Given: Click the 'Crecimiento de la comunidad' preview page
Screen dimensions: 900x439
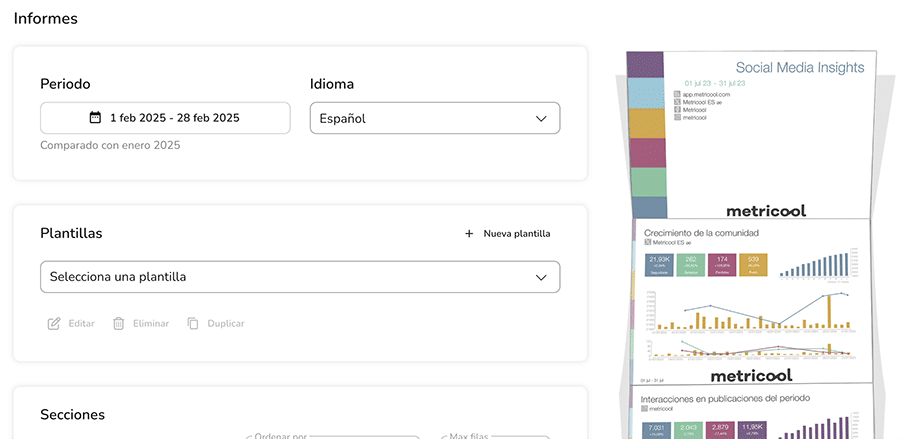Looking at the screenshot, I should click(x=751, y=301).
